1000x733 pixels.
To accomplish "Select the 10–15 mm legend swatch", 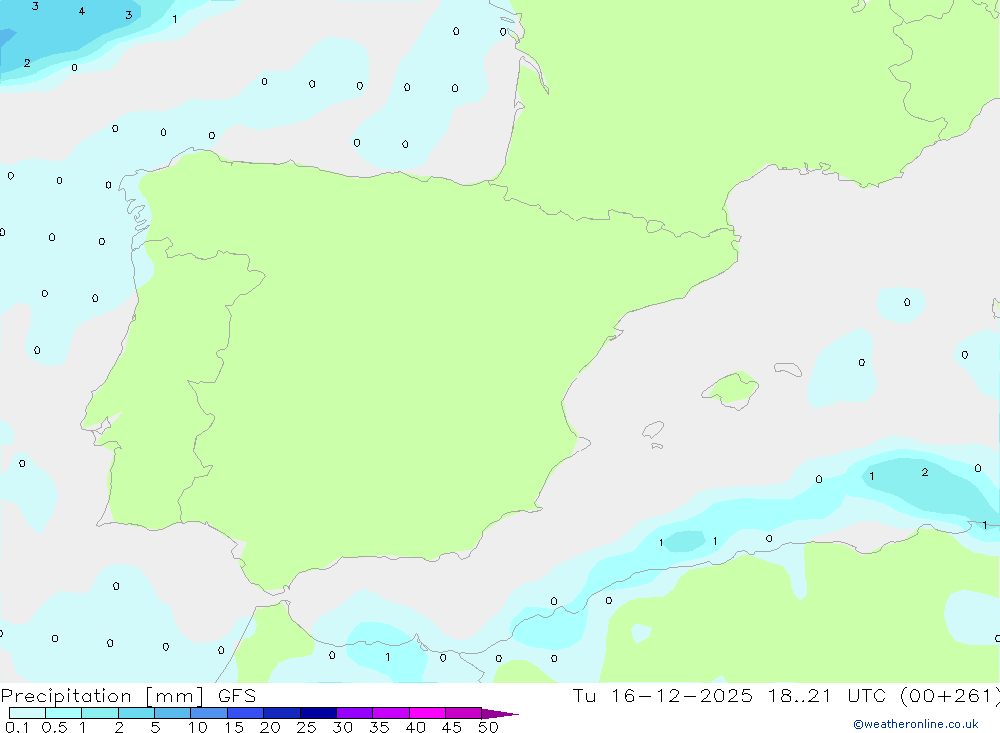I will [209, 713].
